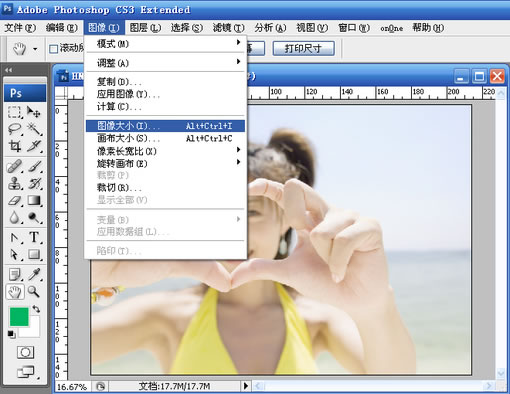Select the Dodge tool
This screenshot has height=394, width=510.
(x=34, y=217)
